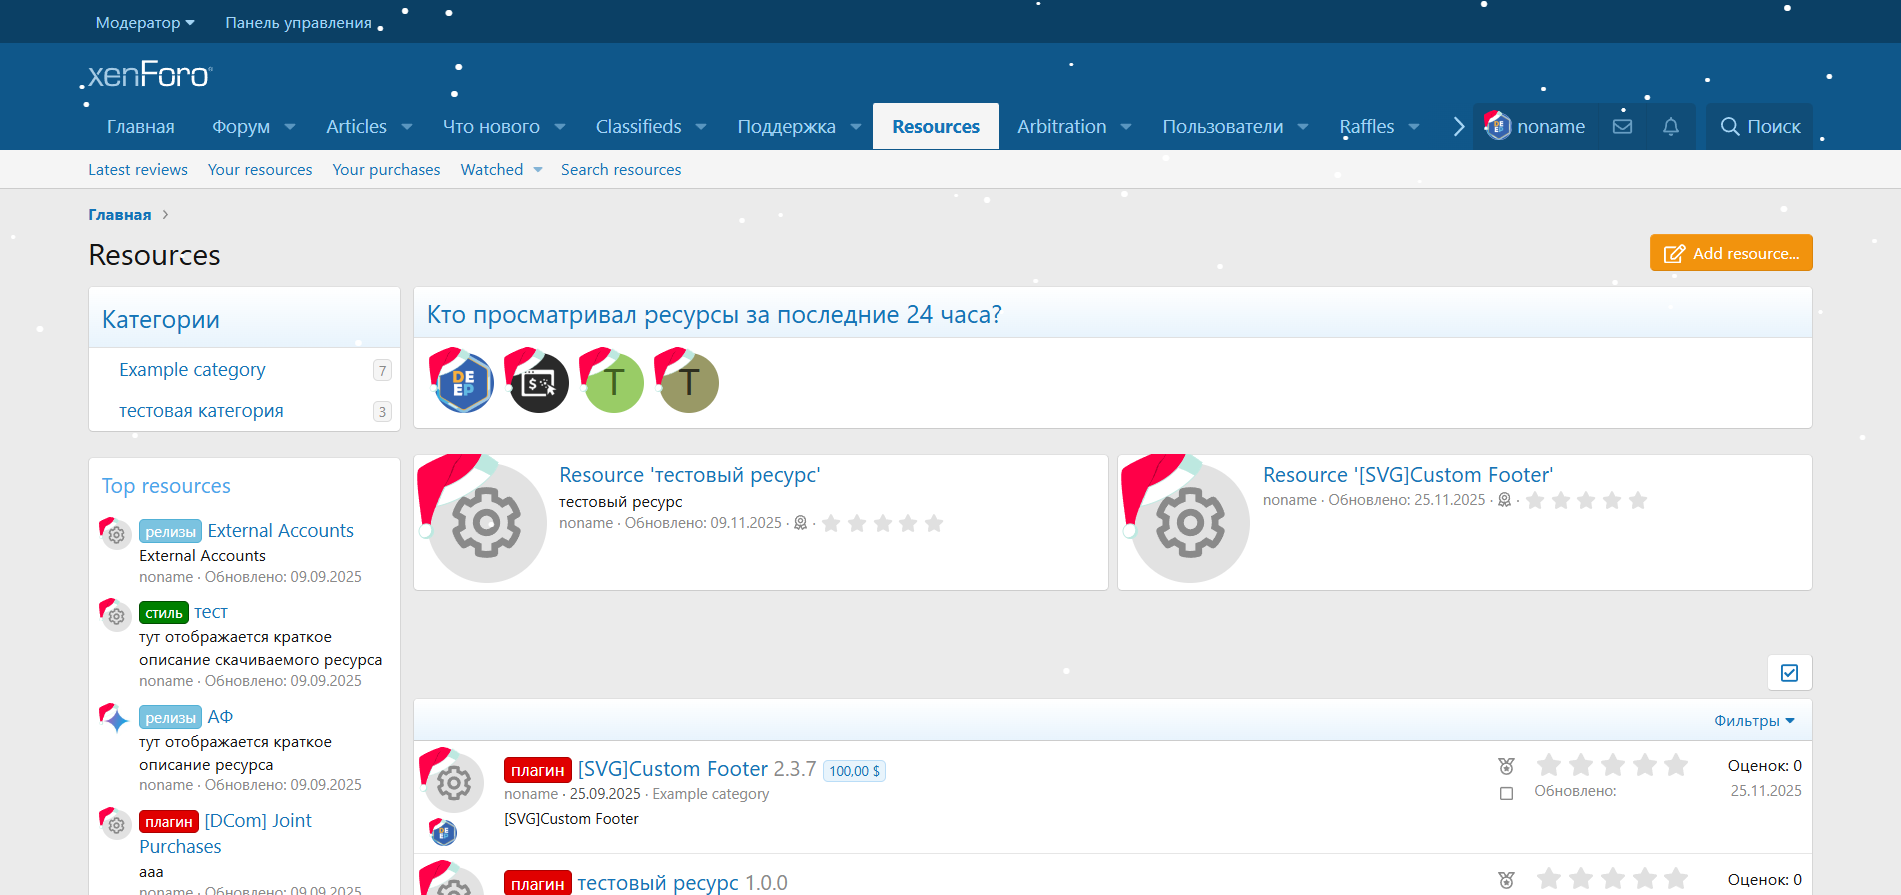Switch to the Arbitration tab

[x=1061, y=127]
